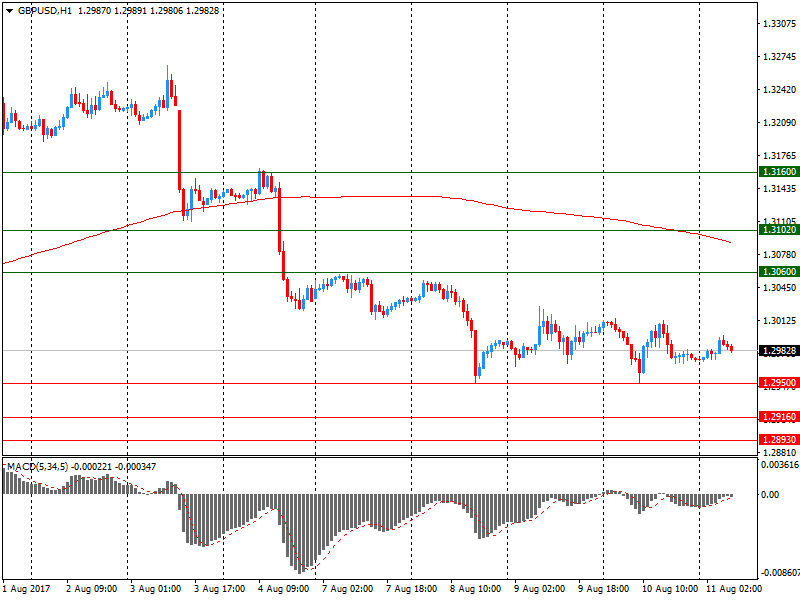Click the 1.30780 price scale value
This screenshot has height=600, width=800.
pos(779,255)
